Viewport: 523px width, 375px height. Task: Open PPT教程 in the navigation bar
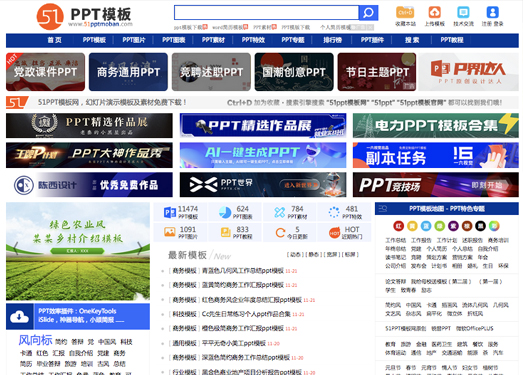pyautogui.click(x=452, y=40)
